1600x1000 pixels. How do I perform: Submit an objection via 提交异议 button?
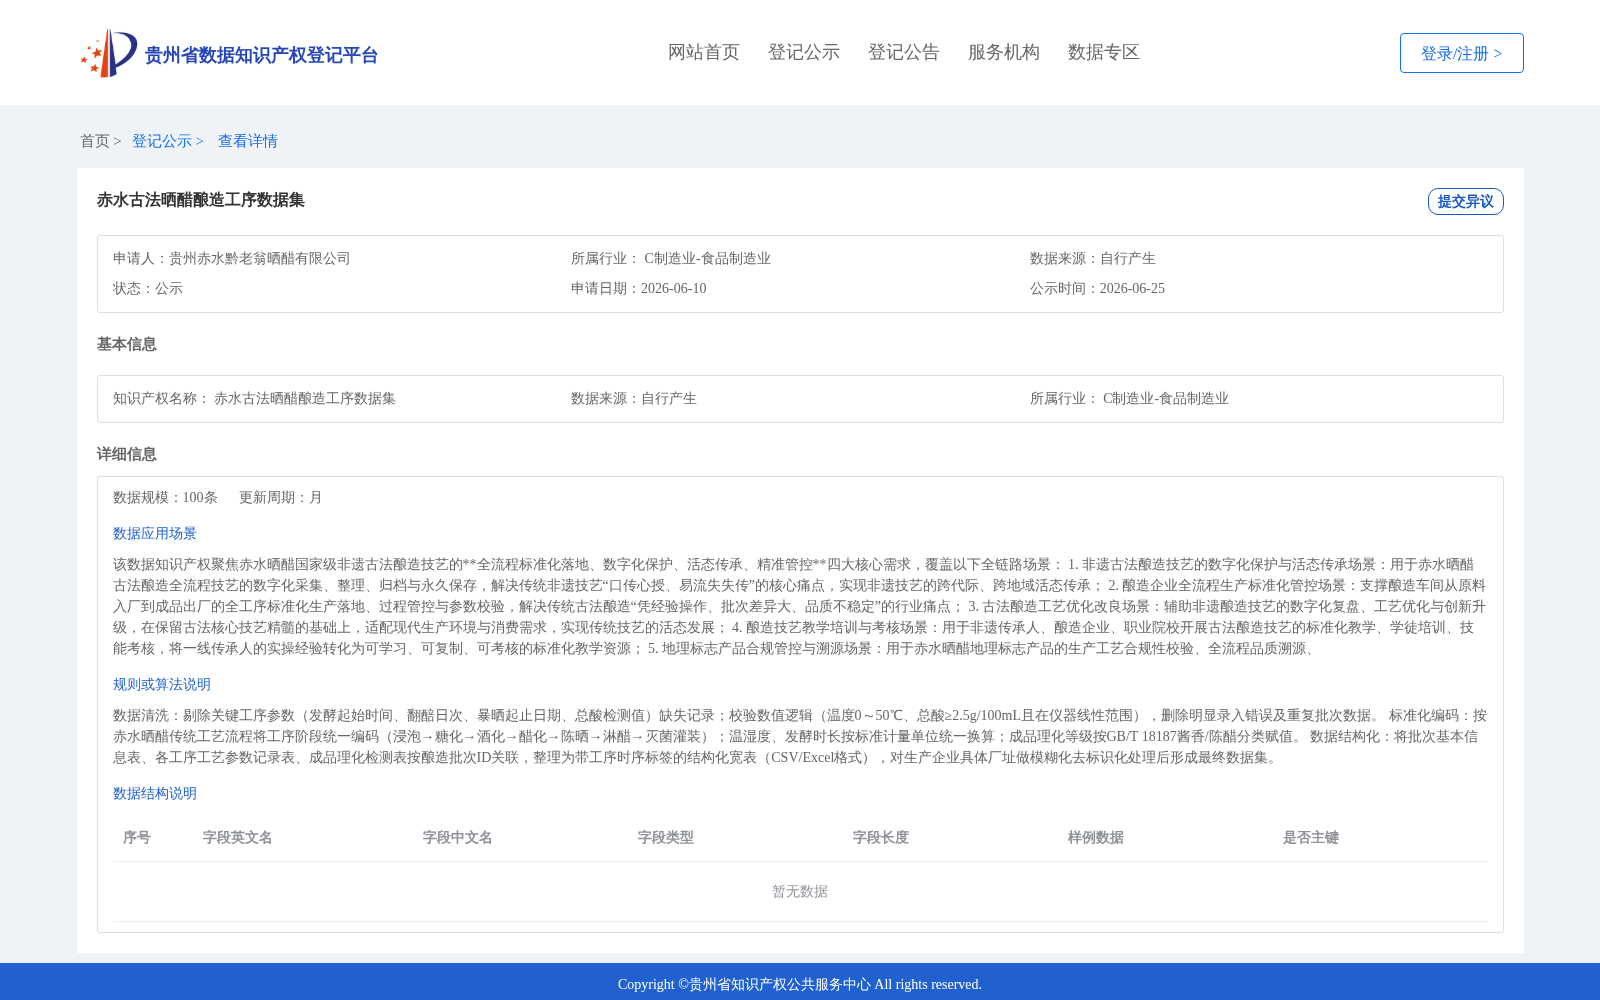pyautogui.click(x=1466, y=201)
